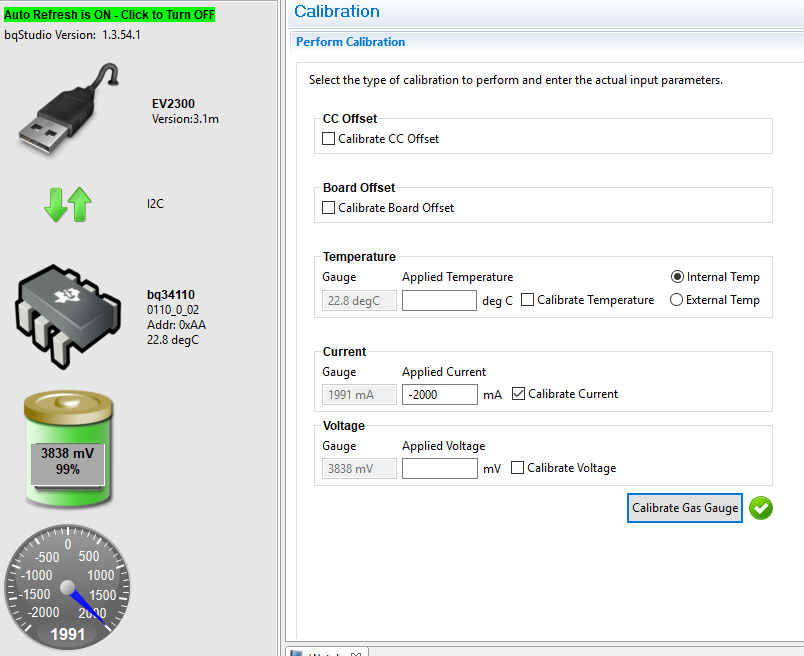Click the bqStudio Version 1.3.54.1 text

point(72,35)
